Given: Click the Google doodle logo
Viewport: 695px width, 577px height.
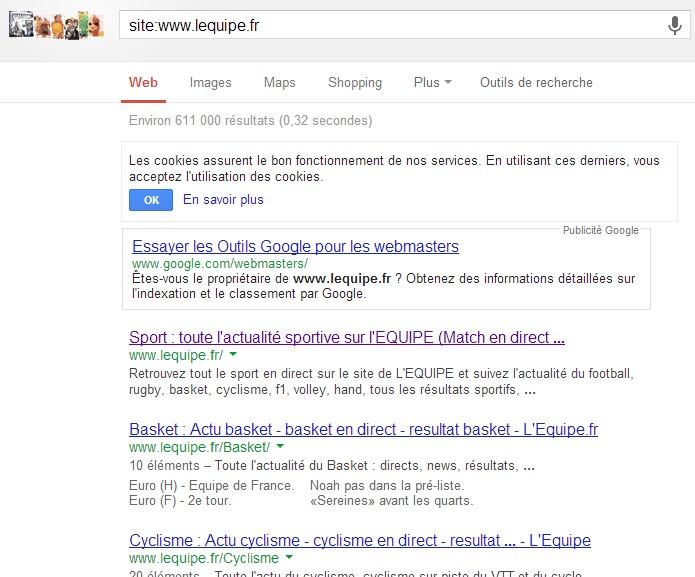Looking at the screenshot, I should tap(56, 25).
